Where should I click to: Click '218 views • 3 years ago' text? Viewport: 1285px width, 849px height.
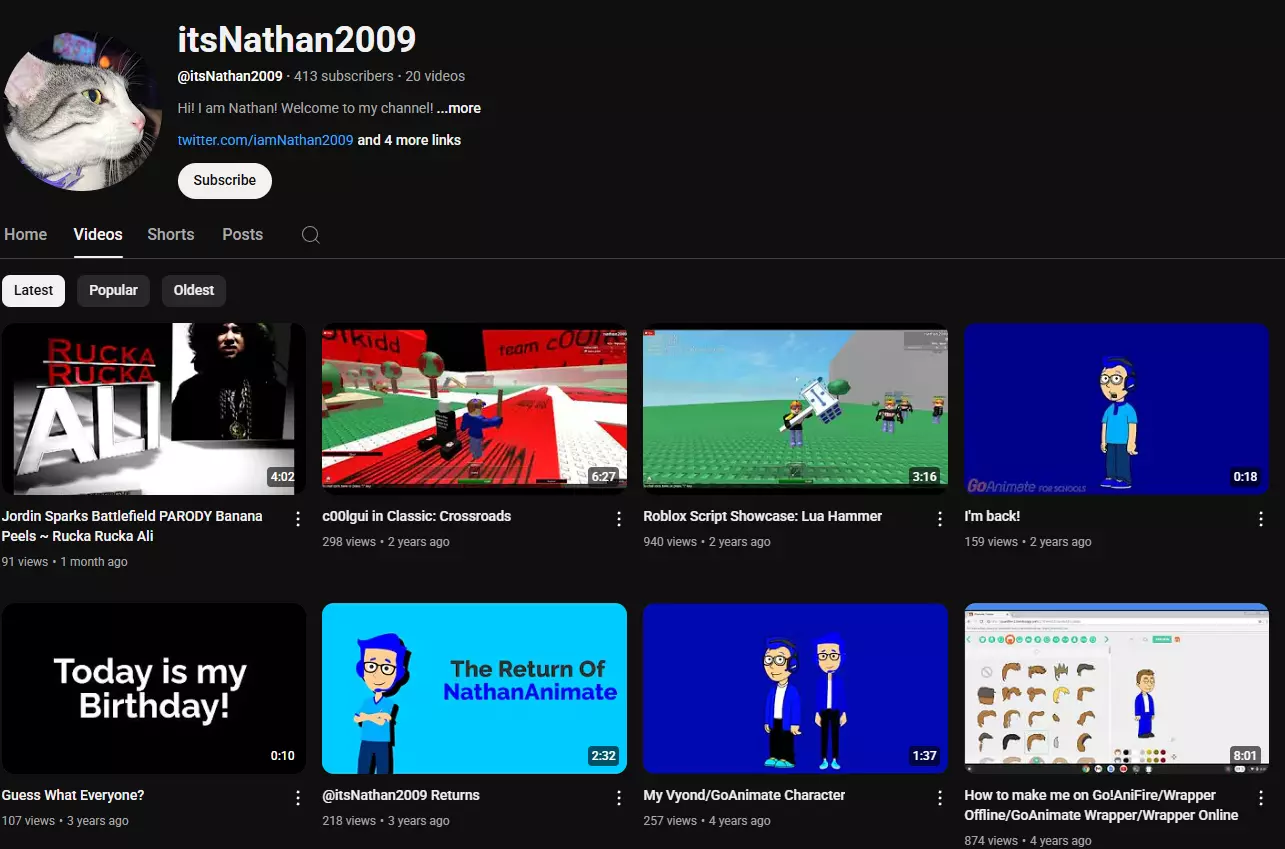[x=386, y=821]
